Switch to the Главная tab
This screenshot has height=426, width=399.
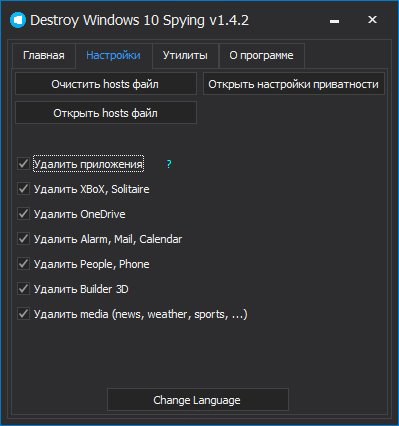(x=44, y=55)
